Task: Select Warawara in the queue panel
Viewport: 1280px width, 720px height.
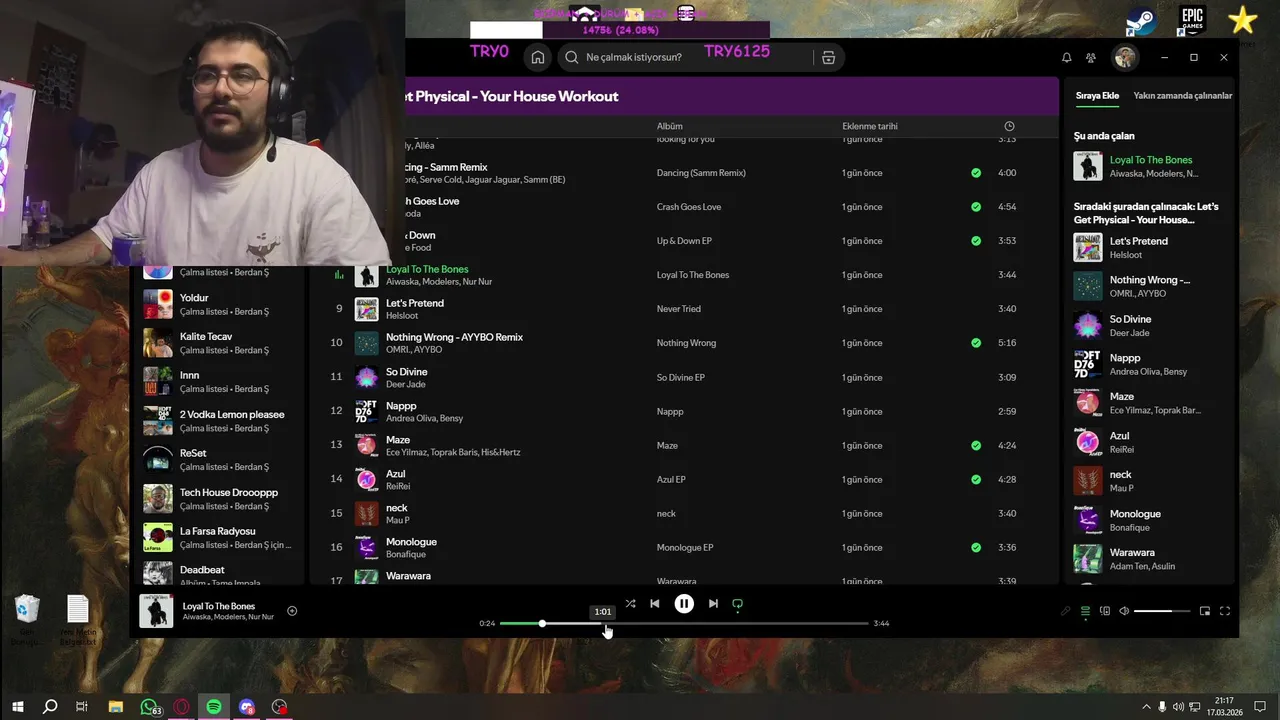Action: [x=1149, y=558]
